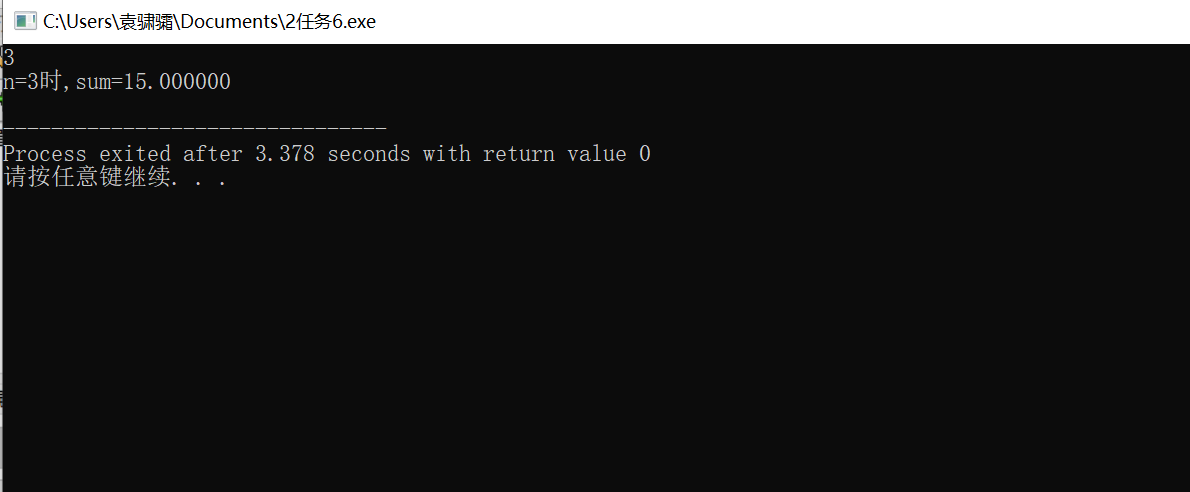
Task: Click the word "seconds" in the output
Action: pos(369,154)
